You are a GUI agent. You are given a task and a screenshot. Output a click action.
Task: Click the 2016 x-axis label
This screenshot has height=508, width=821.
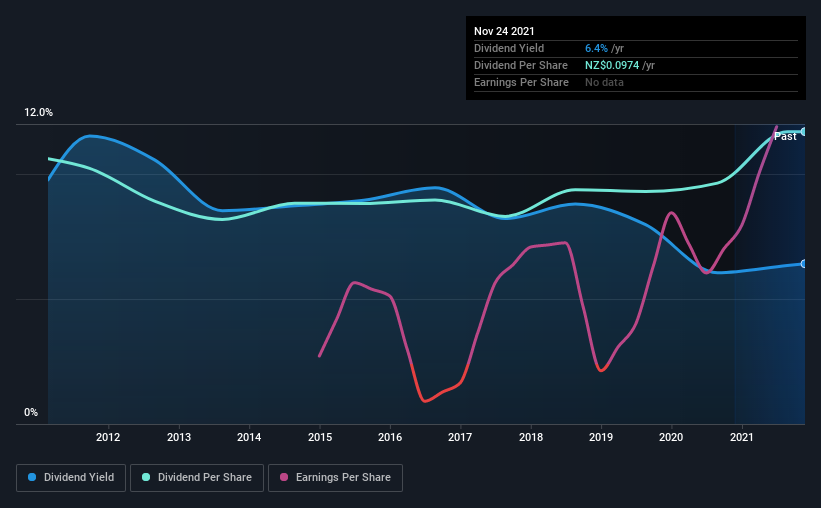[x=390, y=437]
